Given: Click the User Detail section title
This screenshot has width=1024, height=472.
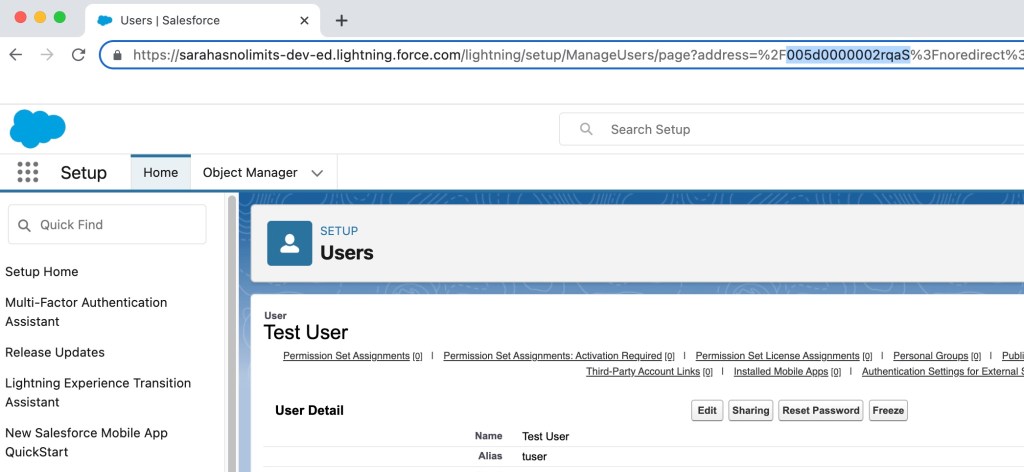Looking at the screenshot, I should tap(310, 411).
